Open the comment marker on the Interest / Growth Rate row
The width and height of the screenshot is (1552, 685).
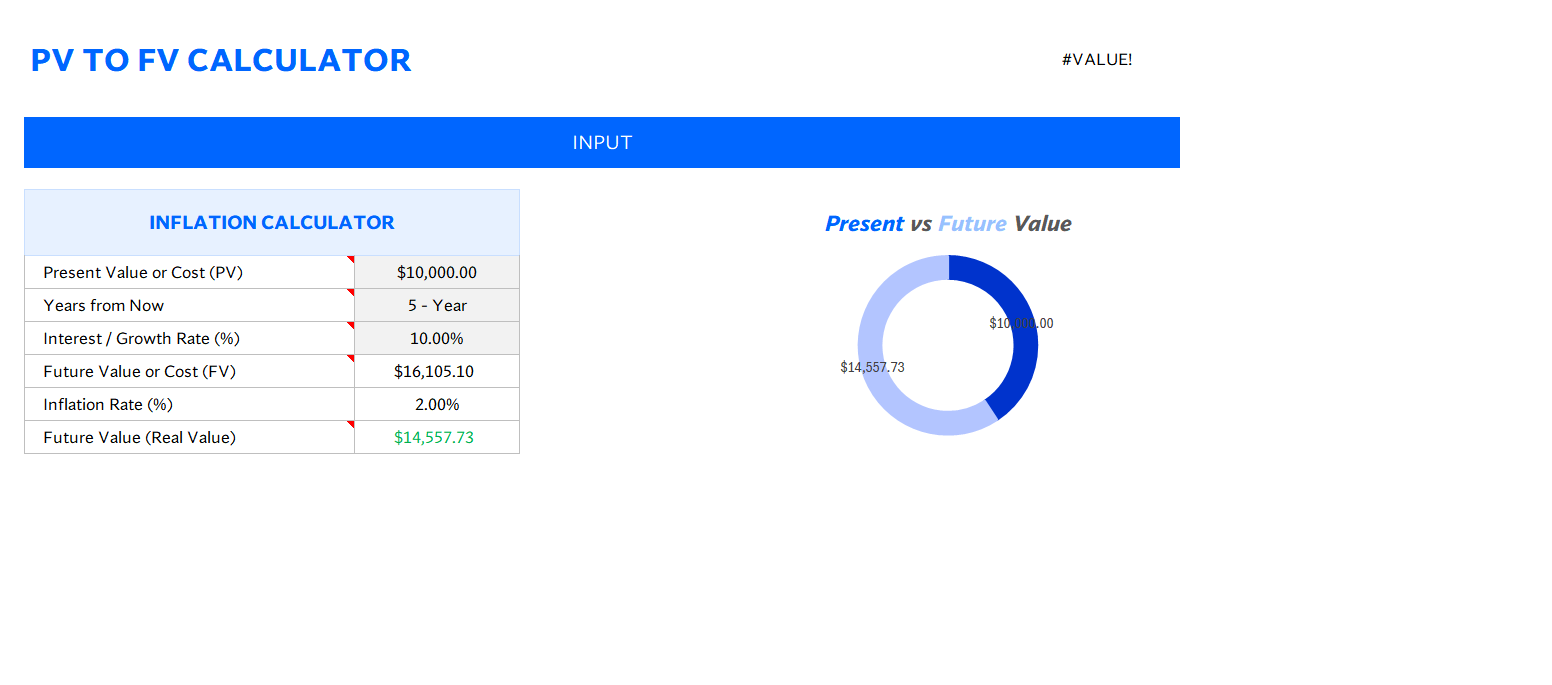[x=351, y=325]
